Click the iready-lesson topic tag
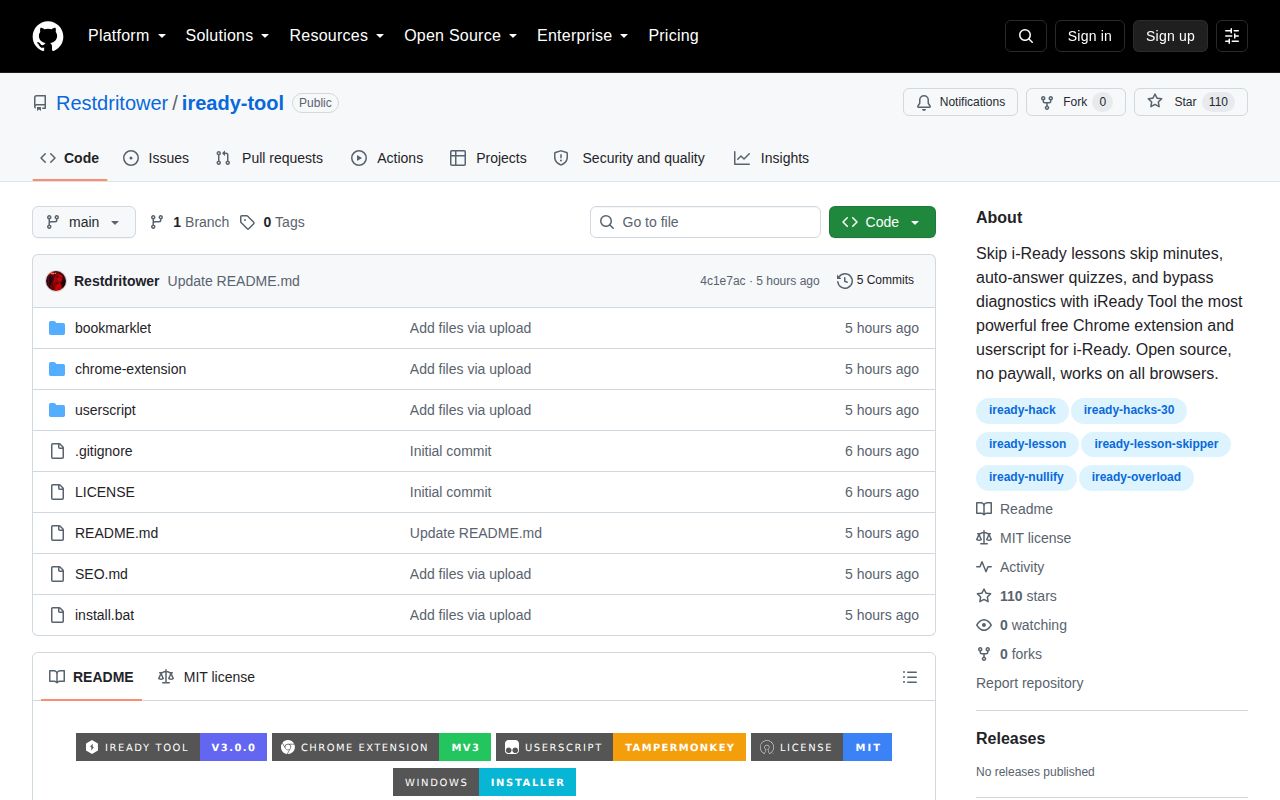 tap(1027, 444)
